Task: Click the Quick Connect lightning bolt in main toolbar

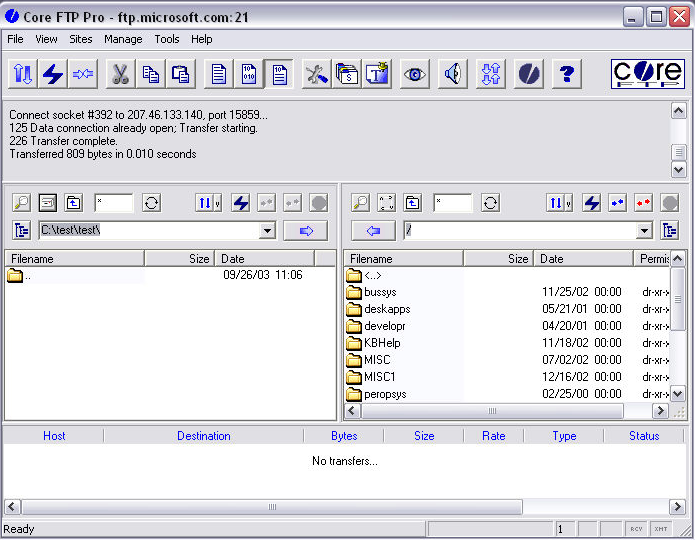Action: point(53,74)
